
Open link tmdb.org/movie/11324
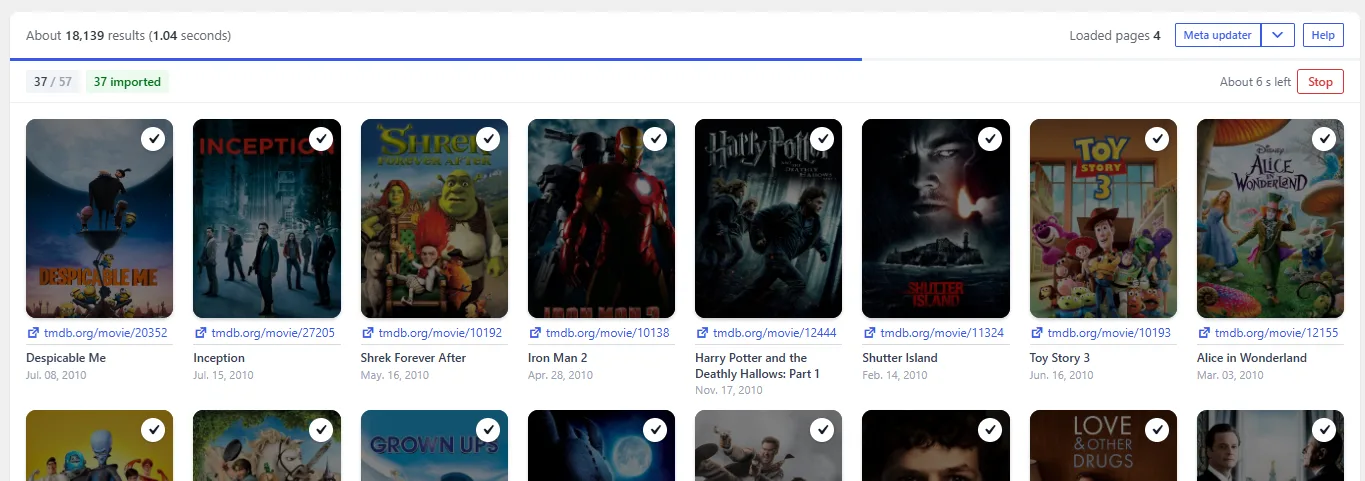[x=942, y=333]
